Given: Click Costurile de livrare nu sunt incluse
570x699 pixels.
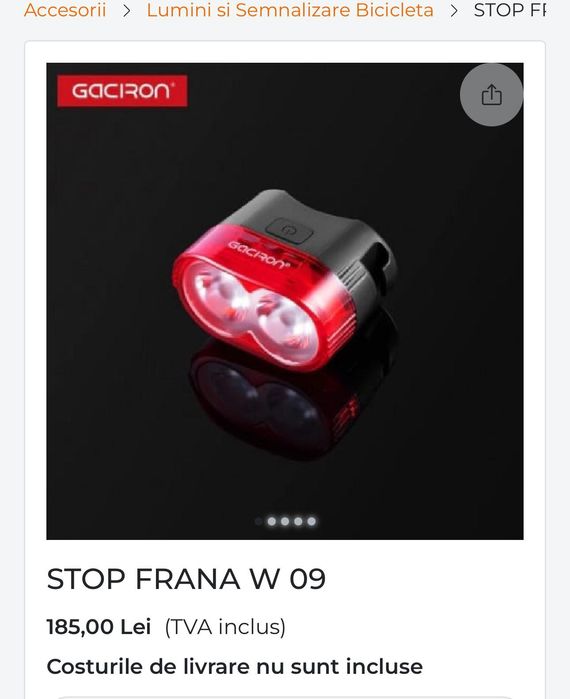Looking at the screenshot, I should [235, 667].
